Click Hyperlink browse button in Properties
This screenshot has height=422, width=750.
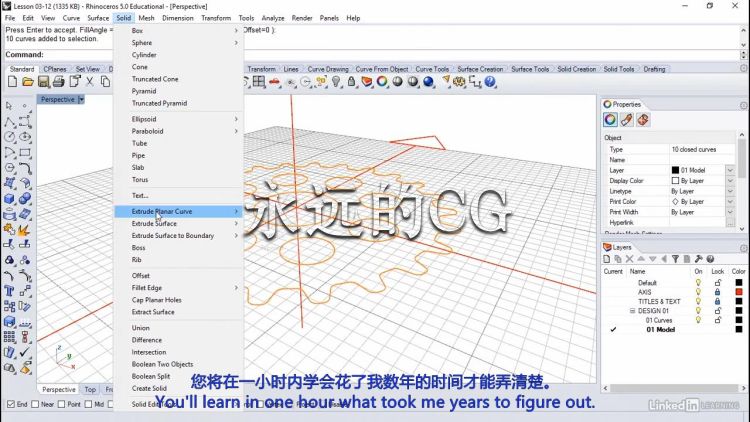(x=730, y=223)
